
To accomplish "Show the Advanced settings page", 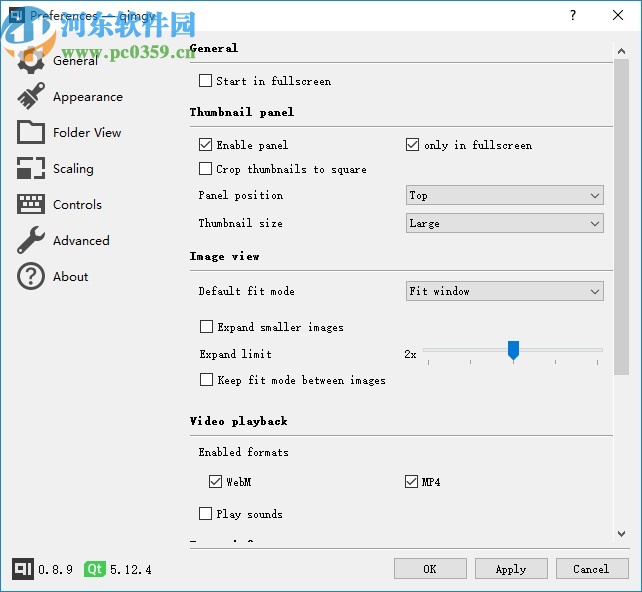I will coord(81,240).
